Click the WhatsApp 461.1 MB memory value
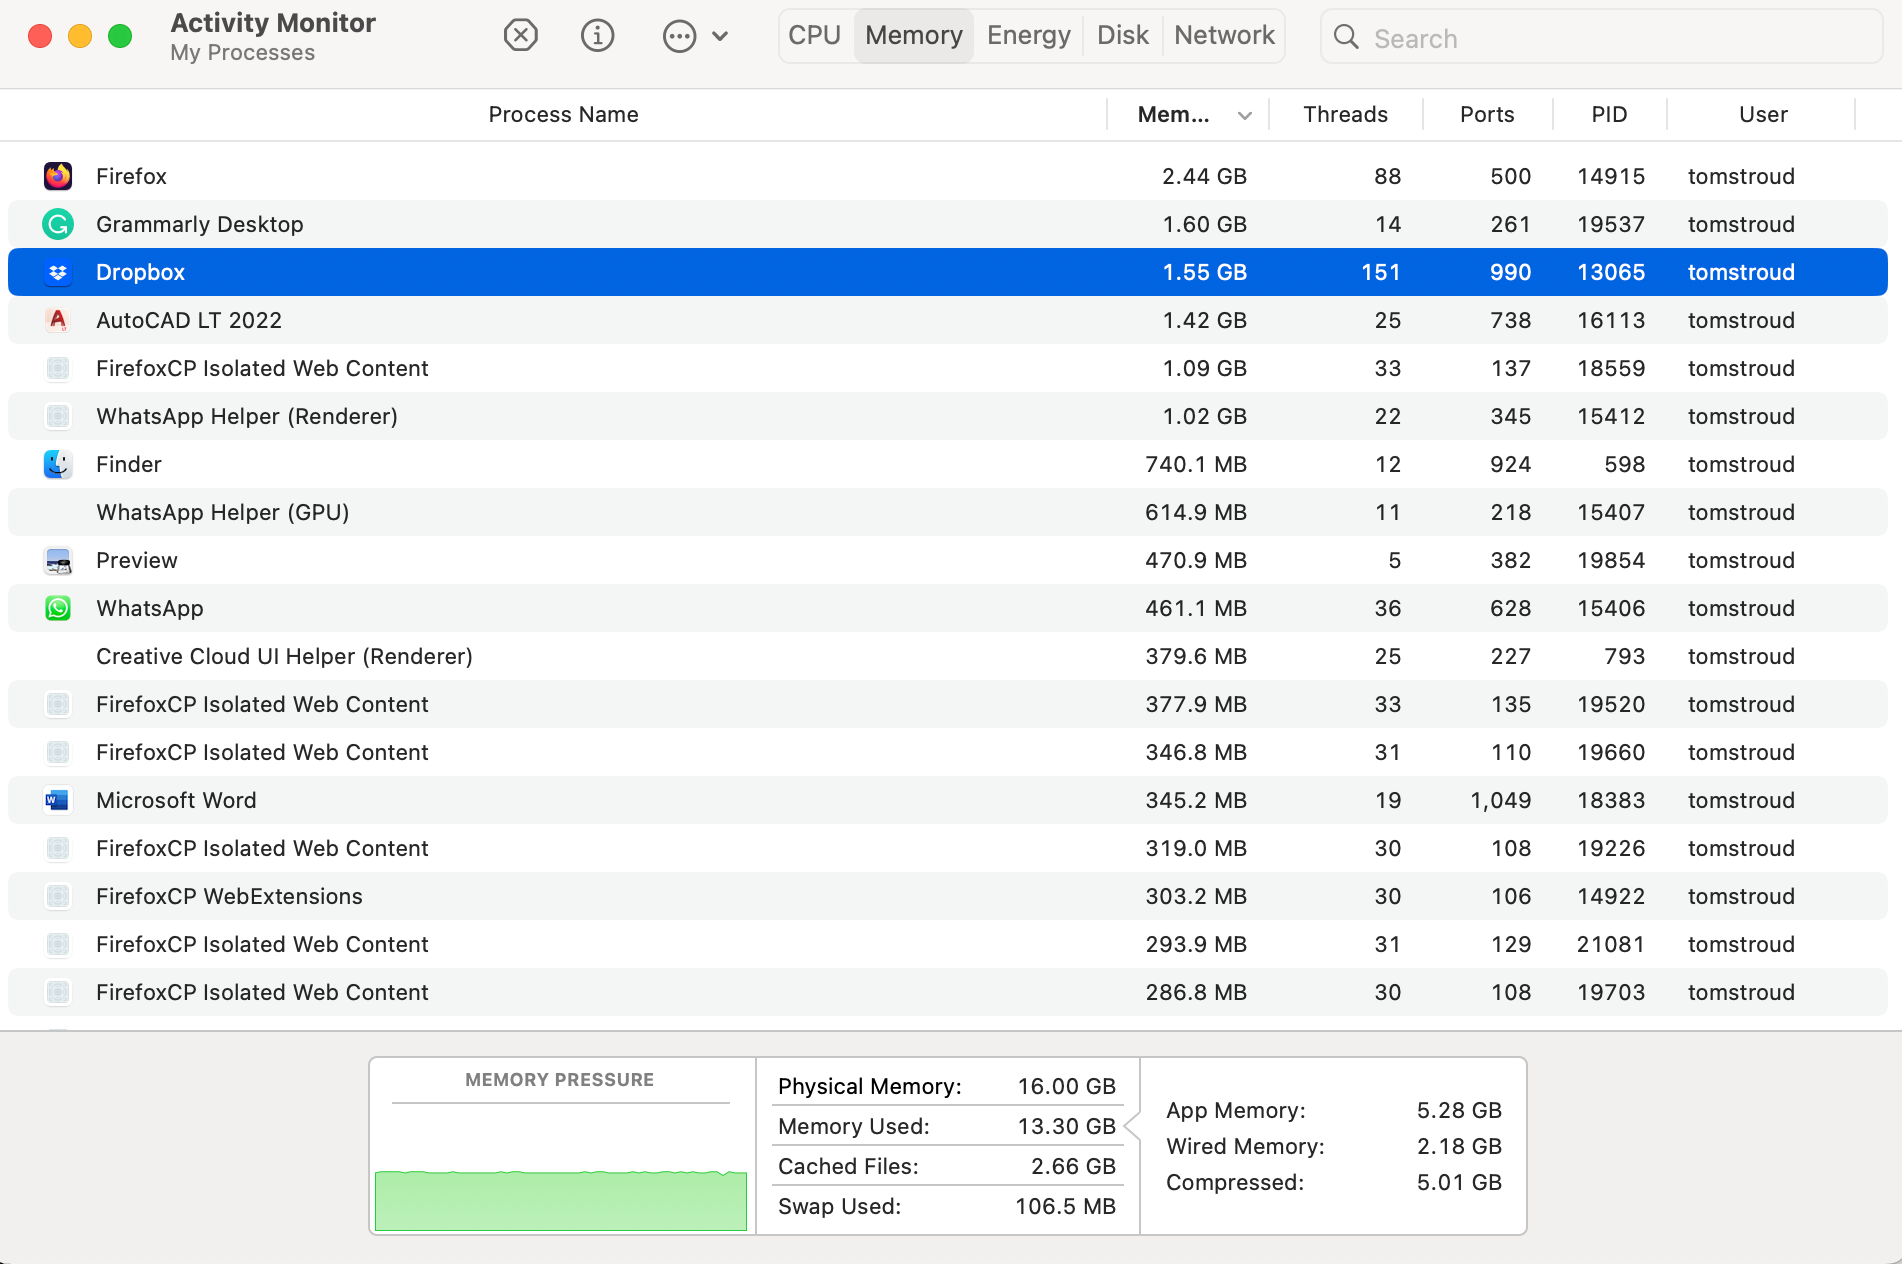The height and width of the screenshot is (1264, 1902). [x=1195, y=608]
